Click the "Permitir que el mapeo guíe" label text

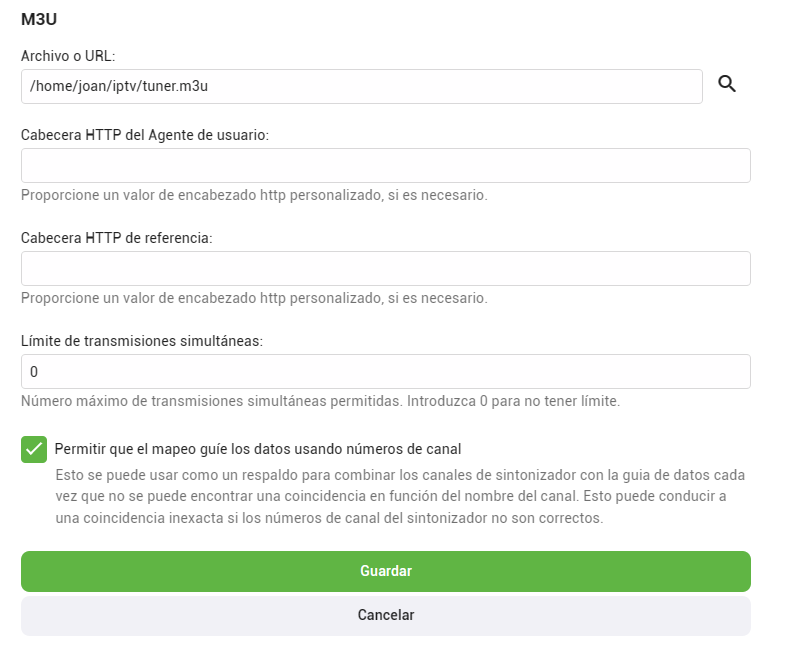[257, 449]
